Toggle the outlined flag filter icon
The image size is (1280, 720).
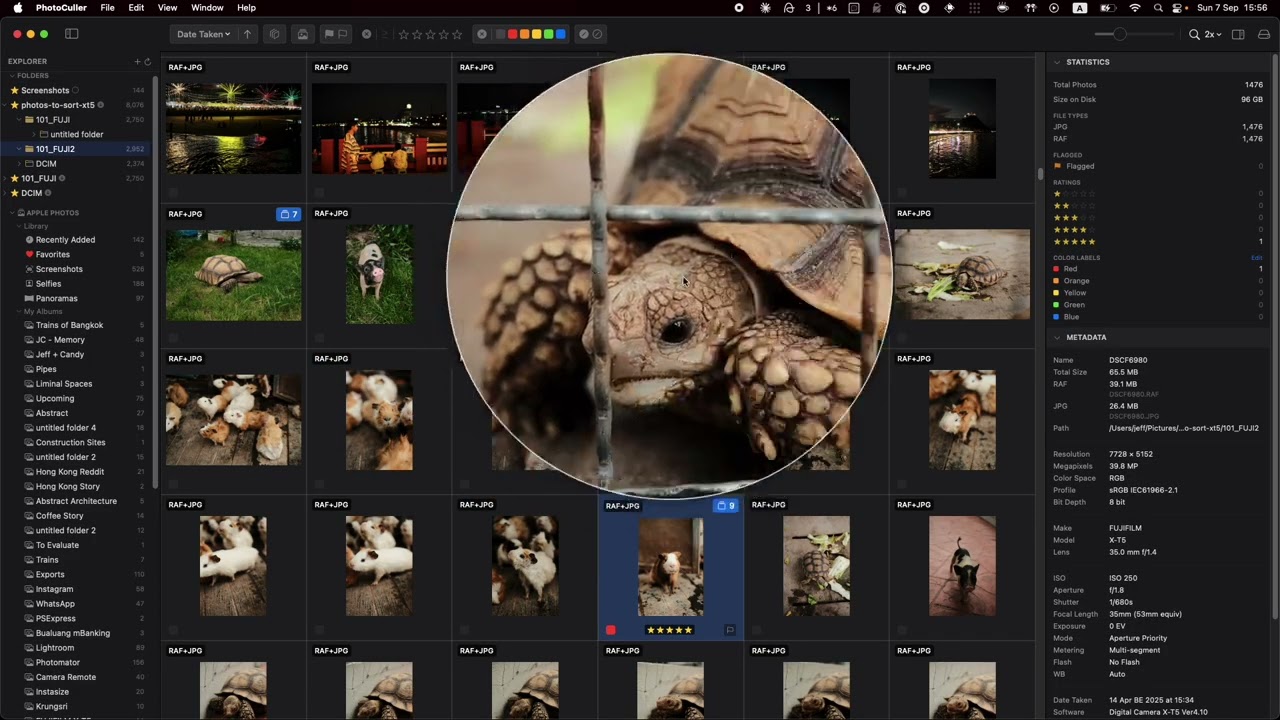(x=342, y=34)
